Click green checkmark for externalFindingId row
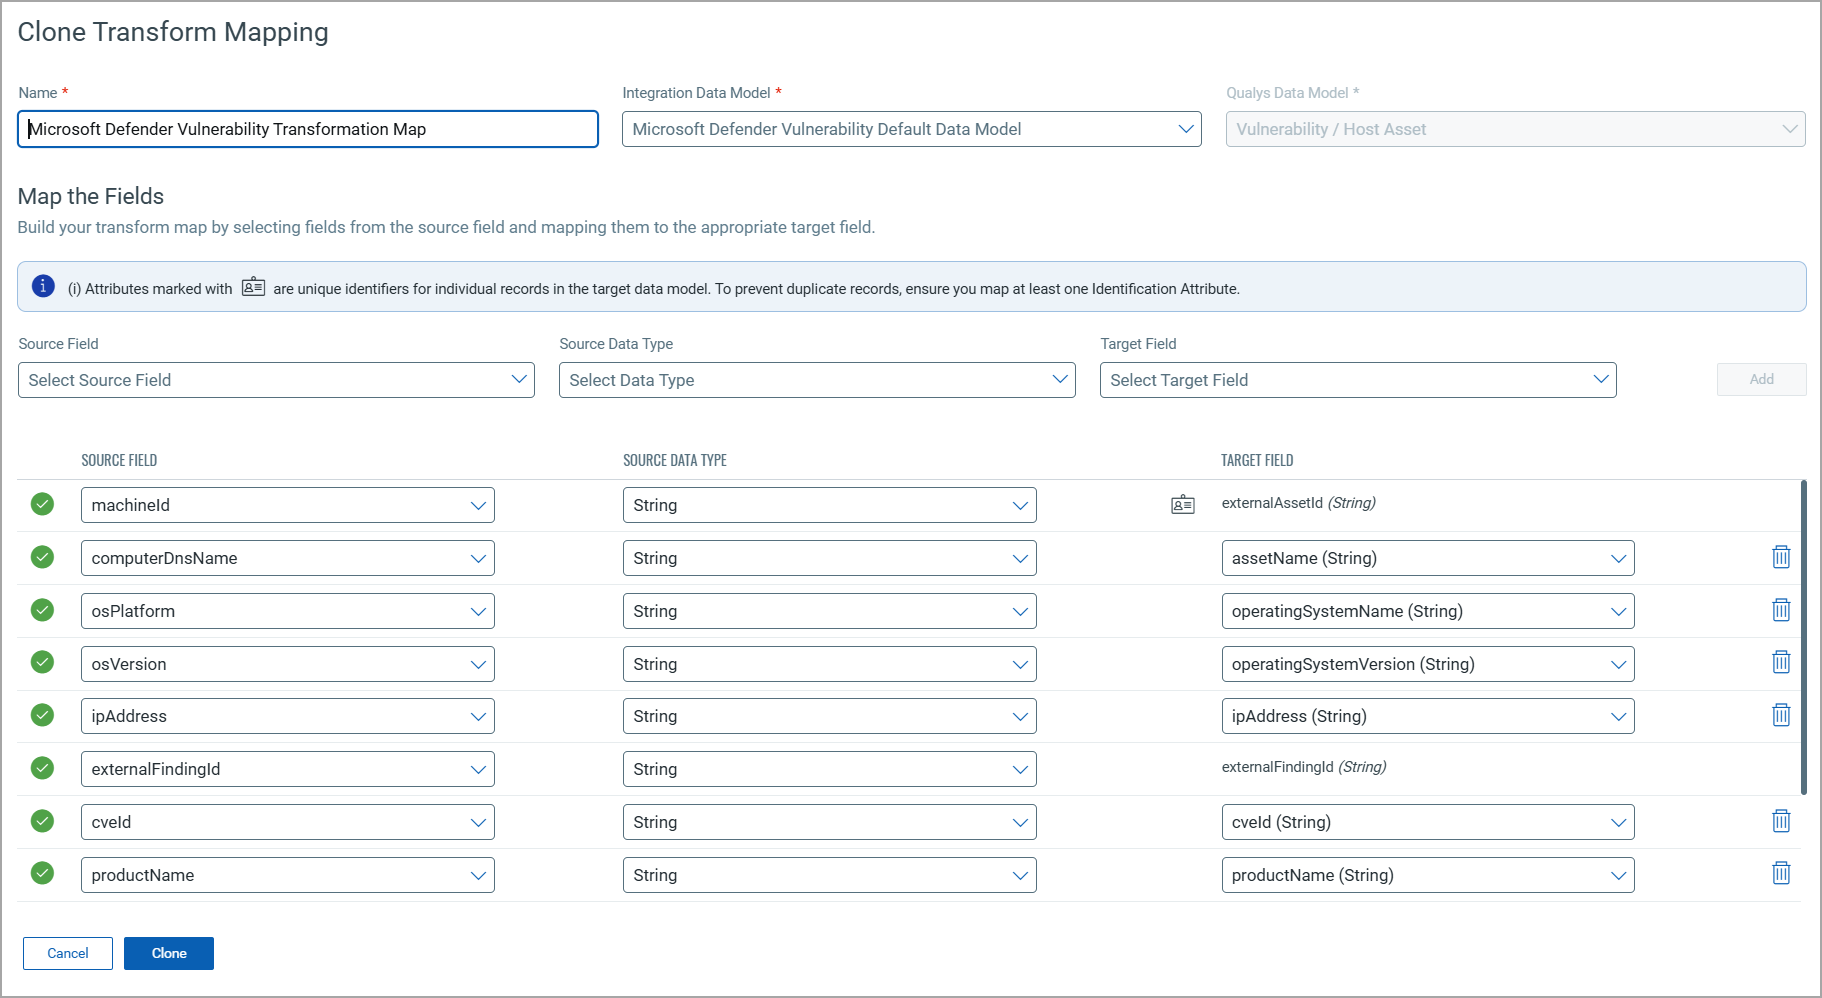Viewport: 1822px width, 998px height. pyautogui.click(x=42, y=768)
